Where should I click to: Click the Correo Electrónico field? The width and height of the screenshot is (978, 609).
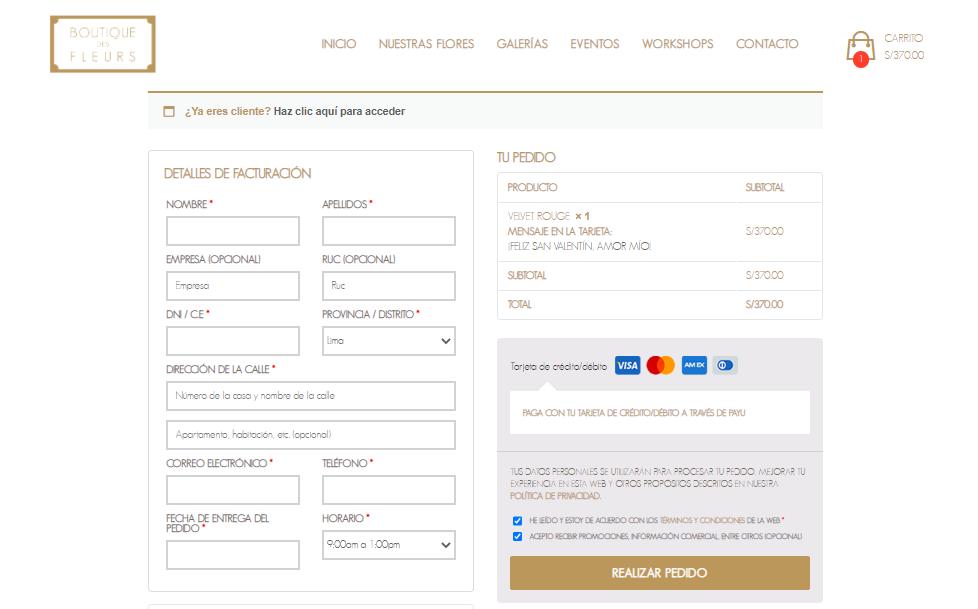click(x=233, y=490)
